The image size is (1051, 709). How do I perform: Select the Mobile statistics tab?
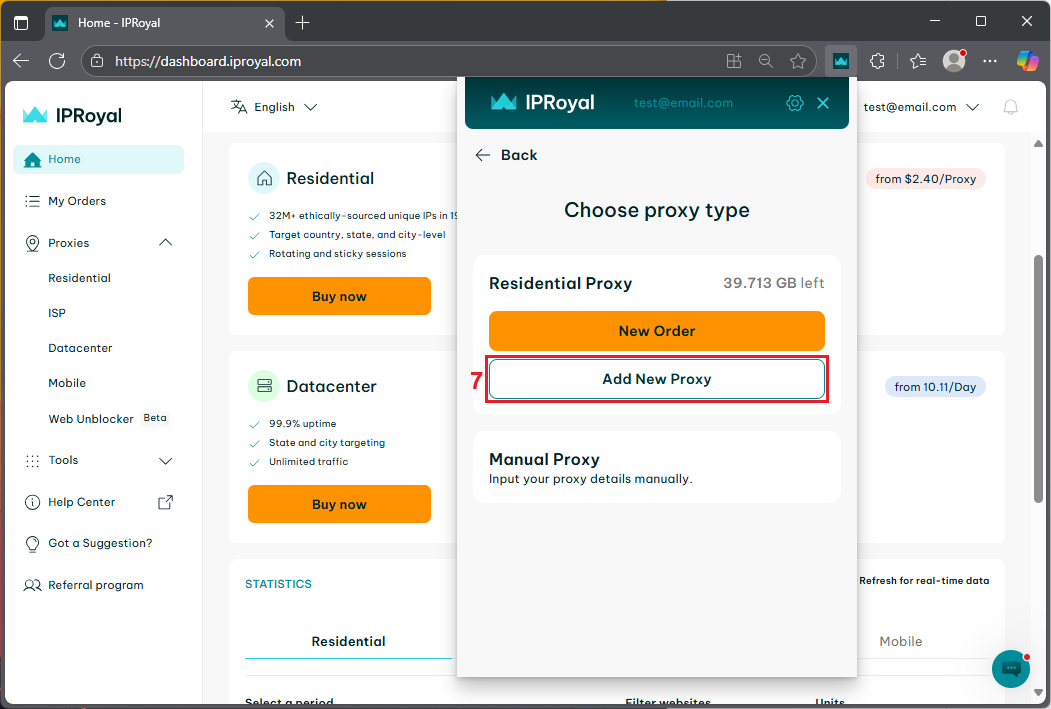(x=900, y=641)
